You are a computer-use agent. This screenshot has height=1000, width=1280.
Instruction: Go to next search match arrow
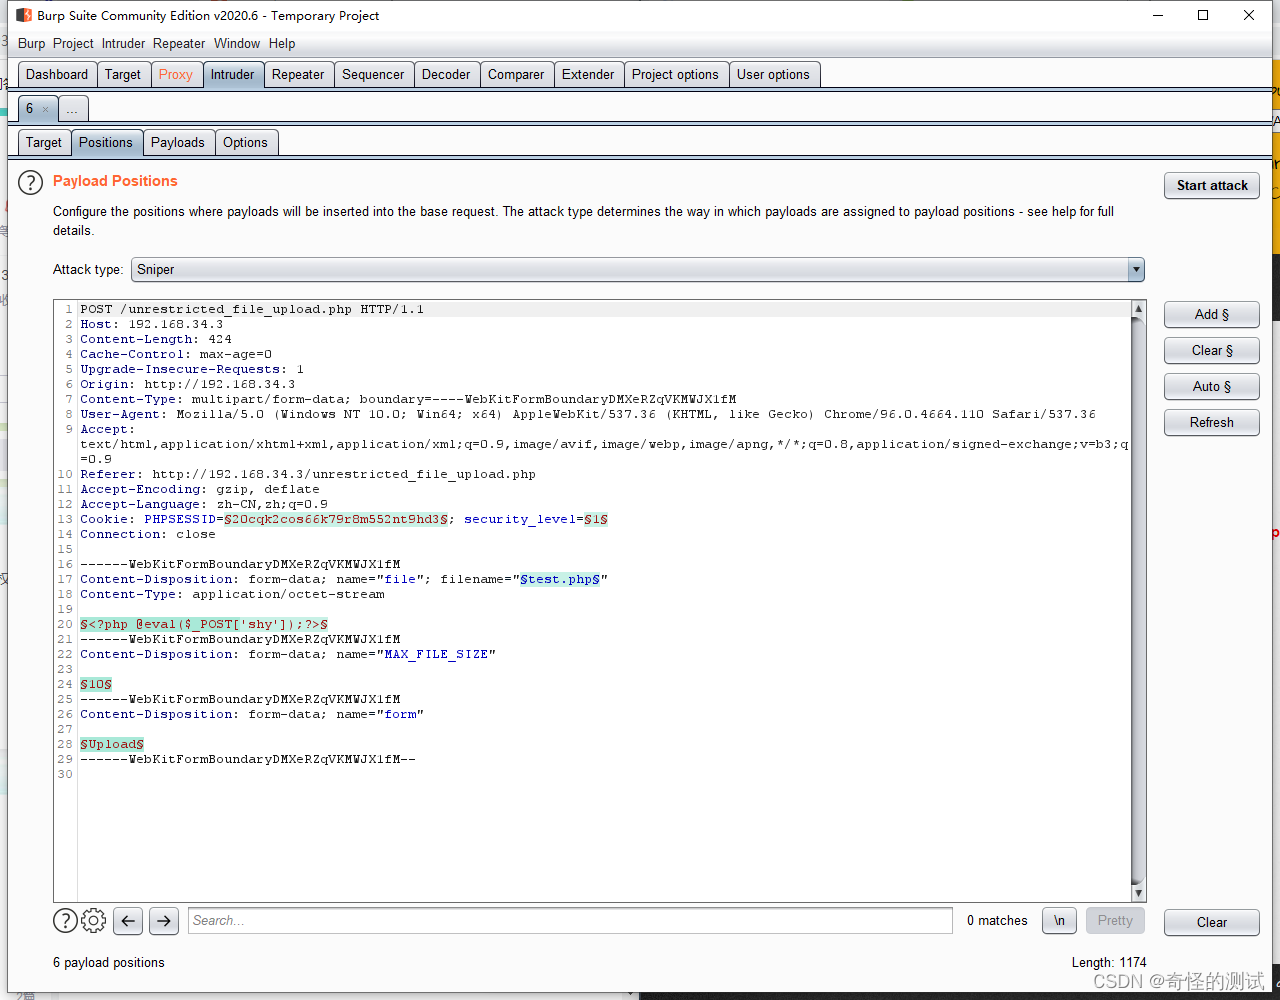(x=164, y=921)
